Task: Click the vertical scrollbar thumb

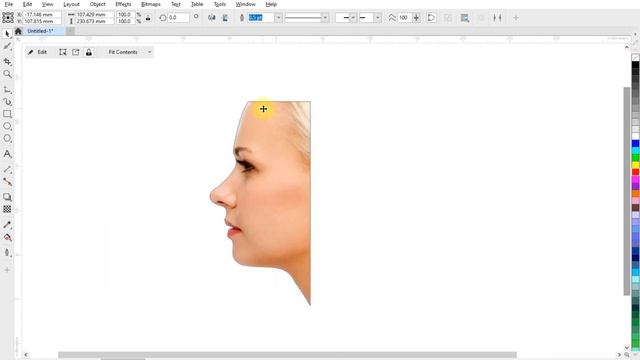Action: (x=627, y=191)
